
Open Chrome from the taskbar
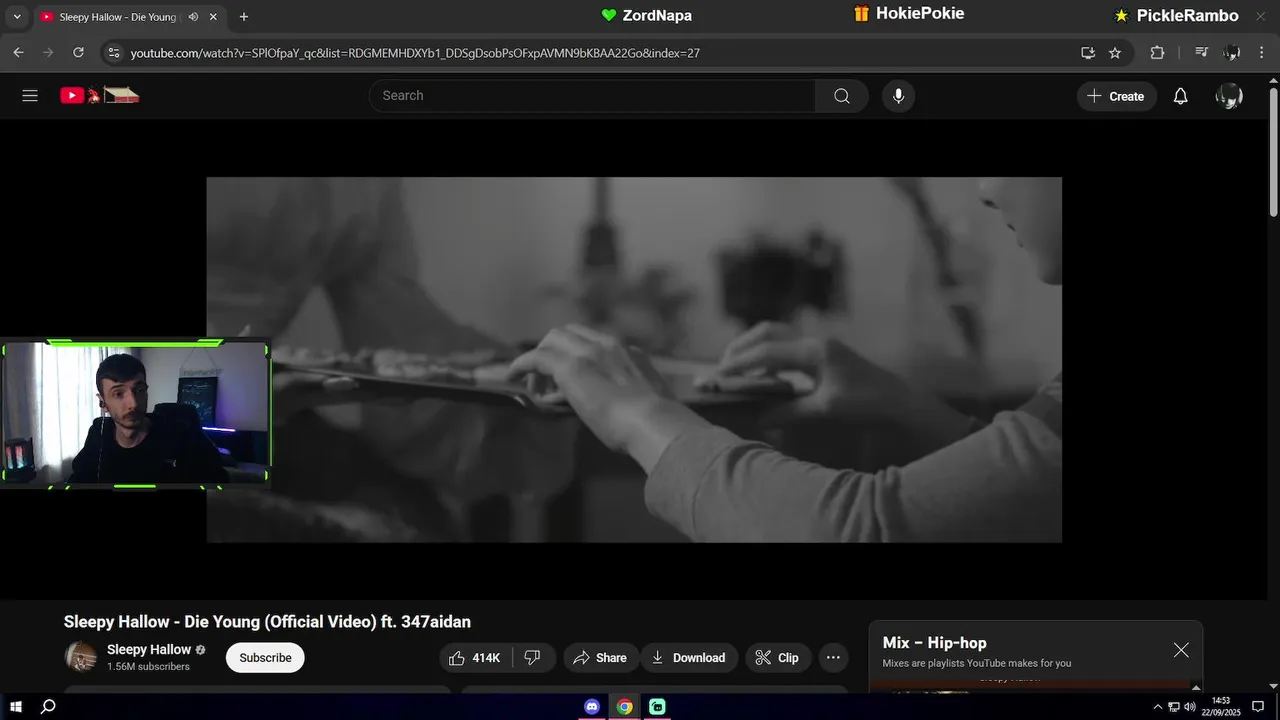(624, 707)
